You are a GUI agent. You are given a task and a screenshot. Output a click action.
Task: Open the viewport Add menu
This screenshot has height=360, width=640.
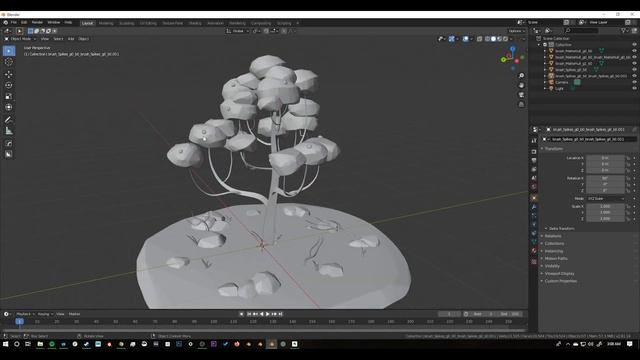point(71,39)
